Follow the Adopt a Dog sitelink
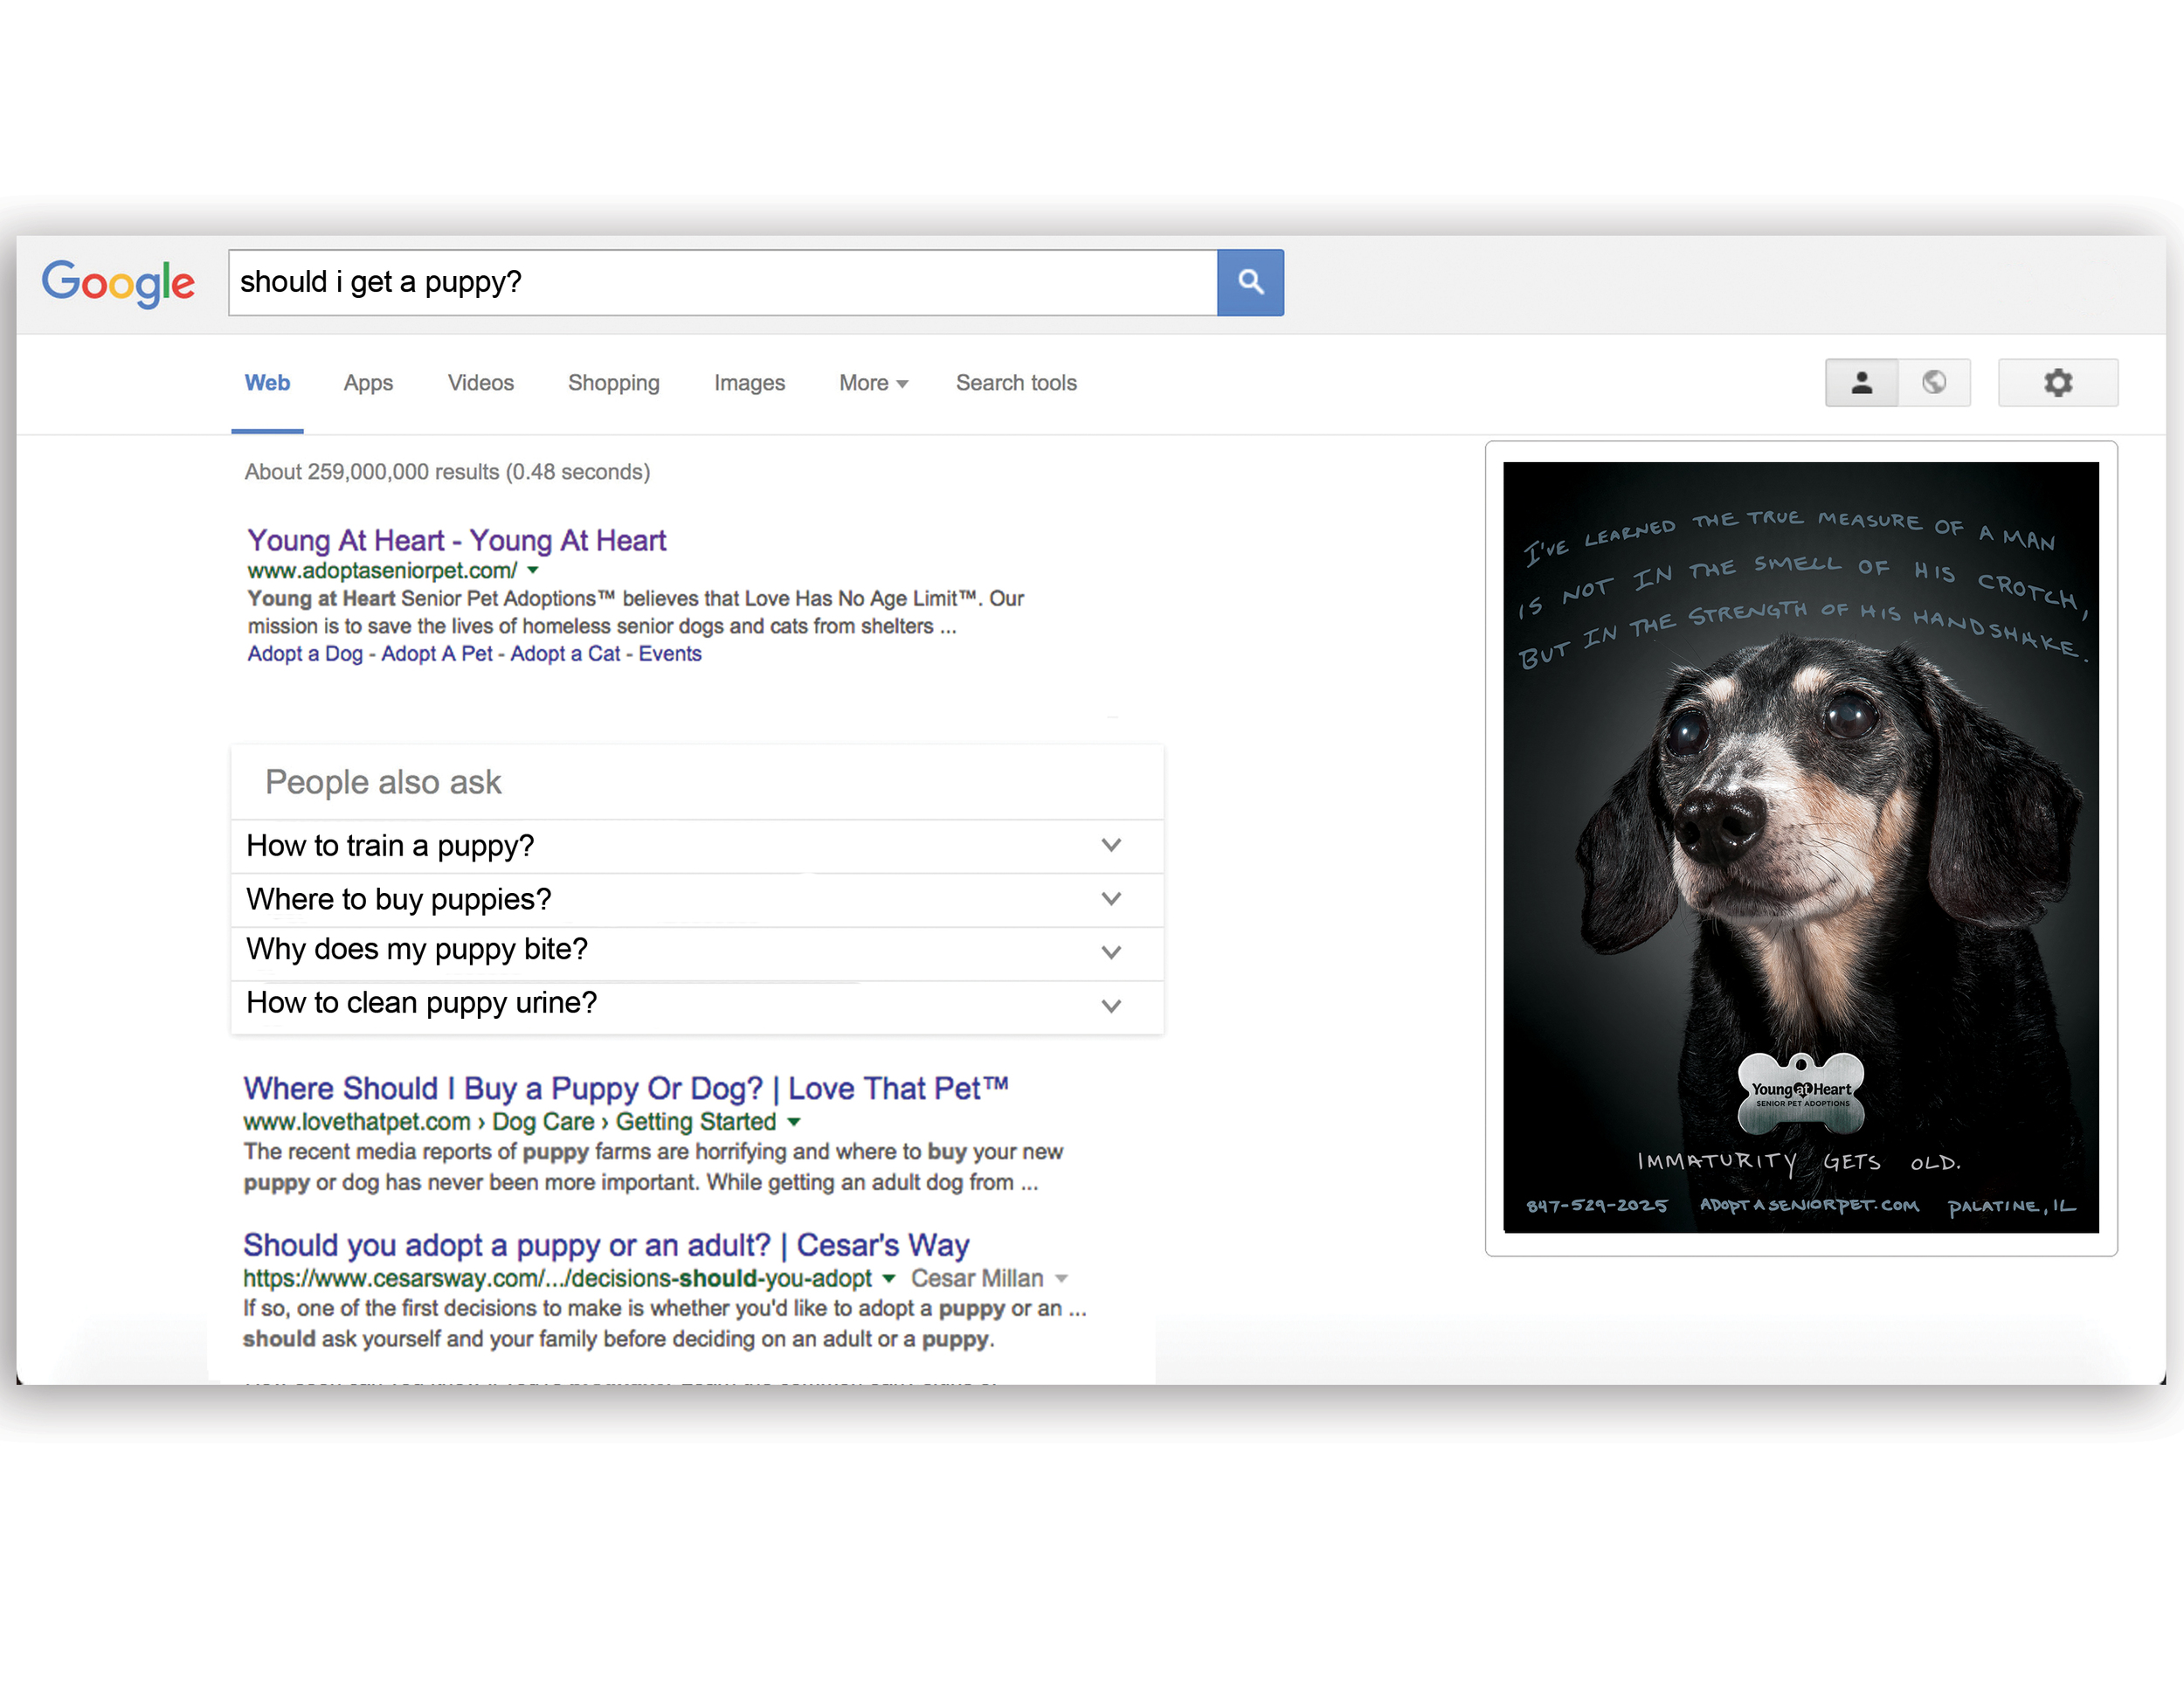Screen dimensions: 2184x1688 305,654
